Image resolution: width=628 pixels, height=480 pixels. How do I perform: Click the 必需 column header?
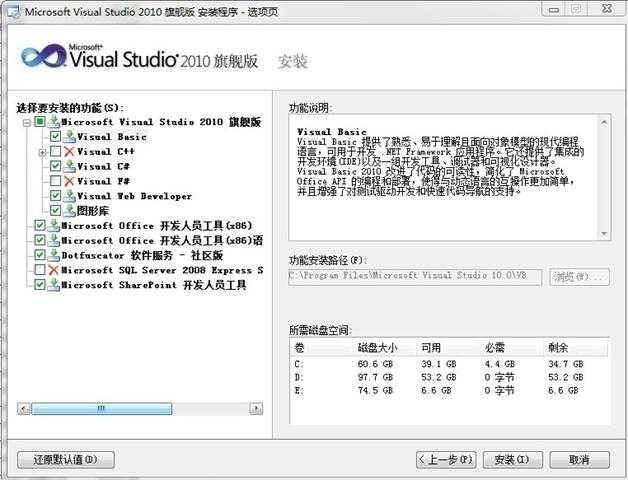pos(495,348)
